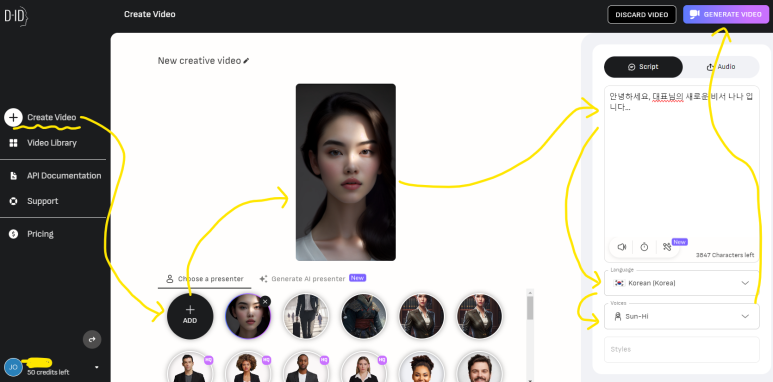This screenshot has width=773, height=382.
Task: Click the API Documentation file icon
Action: tap(13, 176)
